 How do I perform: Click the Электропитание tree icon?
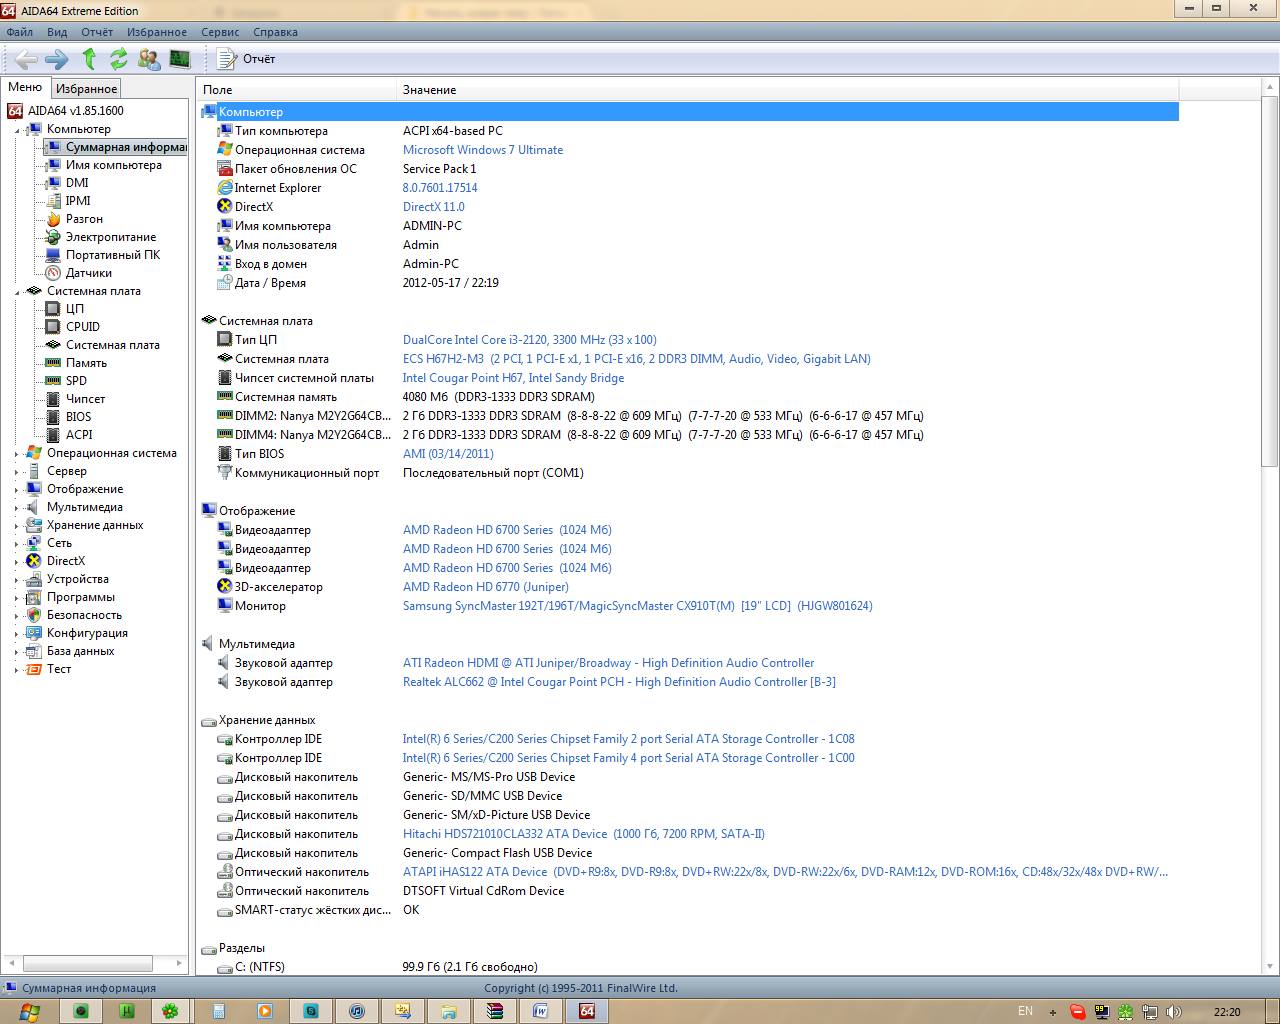click(x=54, y=237)
